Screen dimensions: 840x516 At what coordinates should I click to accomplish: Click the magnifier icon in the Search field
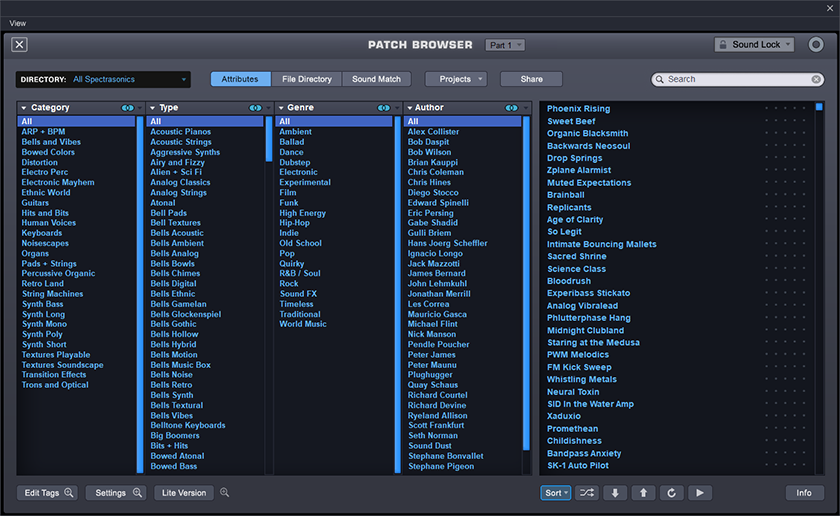coord(659,79)
